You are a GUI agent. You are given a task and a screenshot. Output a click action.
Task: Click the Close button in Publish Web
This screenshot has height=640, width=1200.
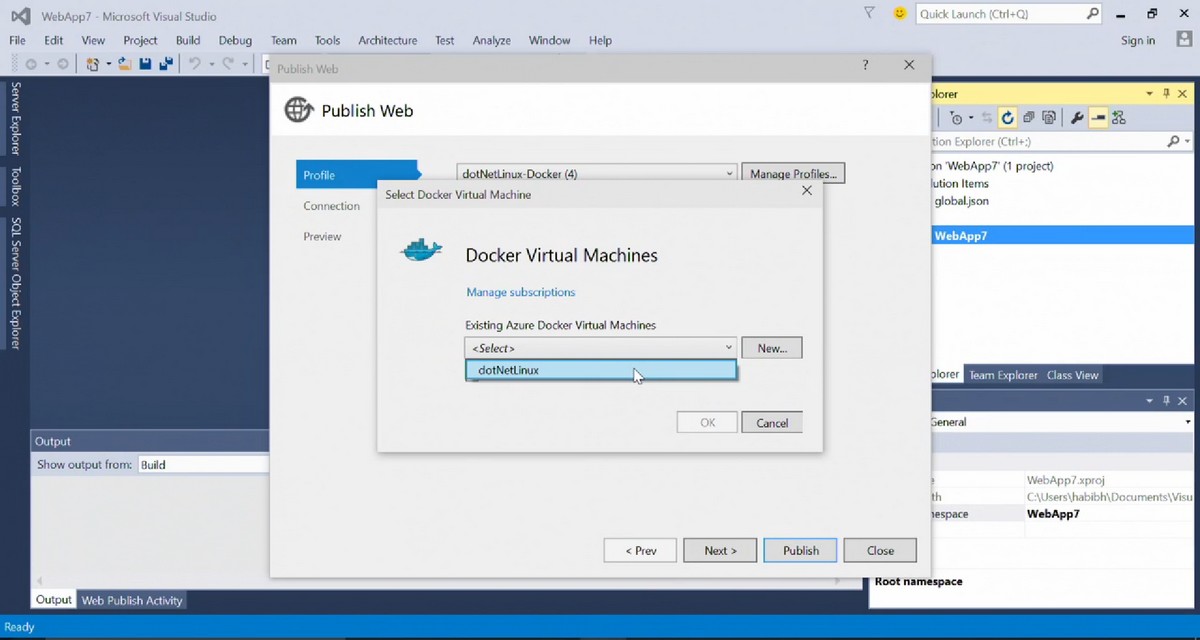[880, 550]
